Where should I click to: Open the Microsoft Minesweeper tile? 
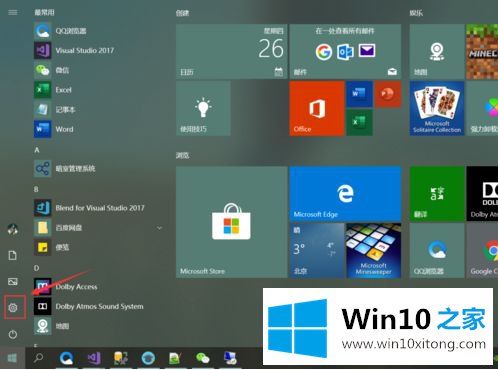pyautogui.click(x=373, y=250)
